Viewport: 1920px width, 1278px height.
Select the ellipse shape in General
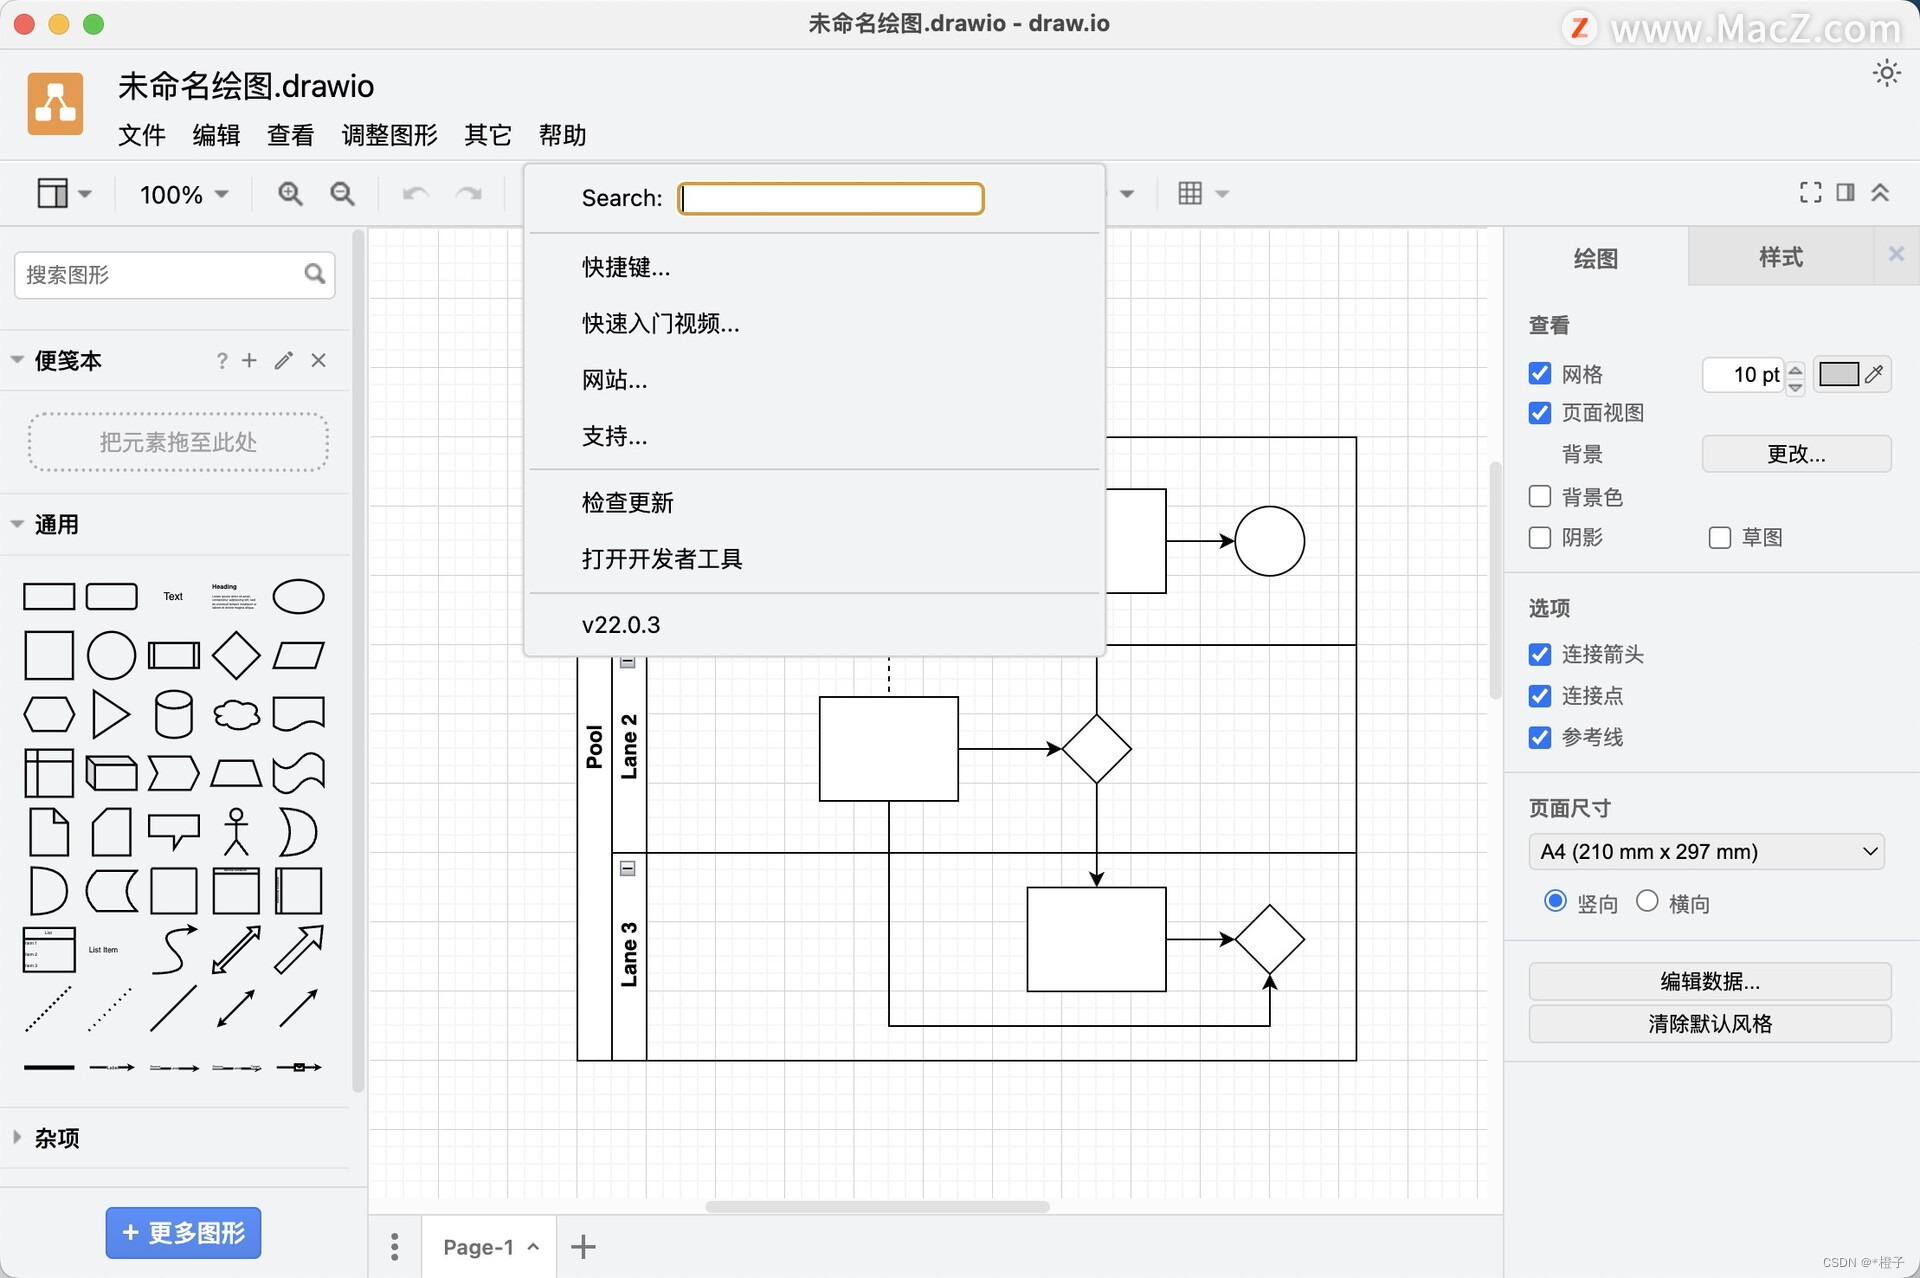click(x=298, y=596)
